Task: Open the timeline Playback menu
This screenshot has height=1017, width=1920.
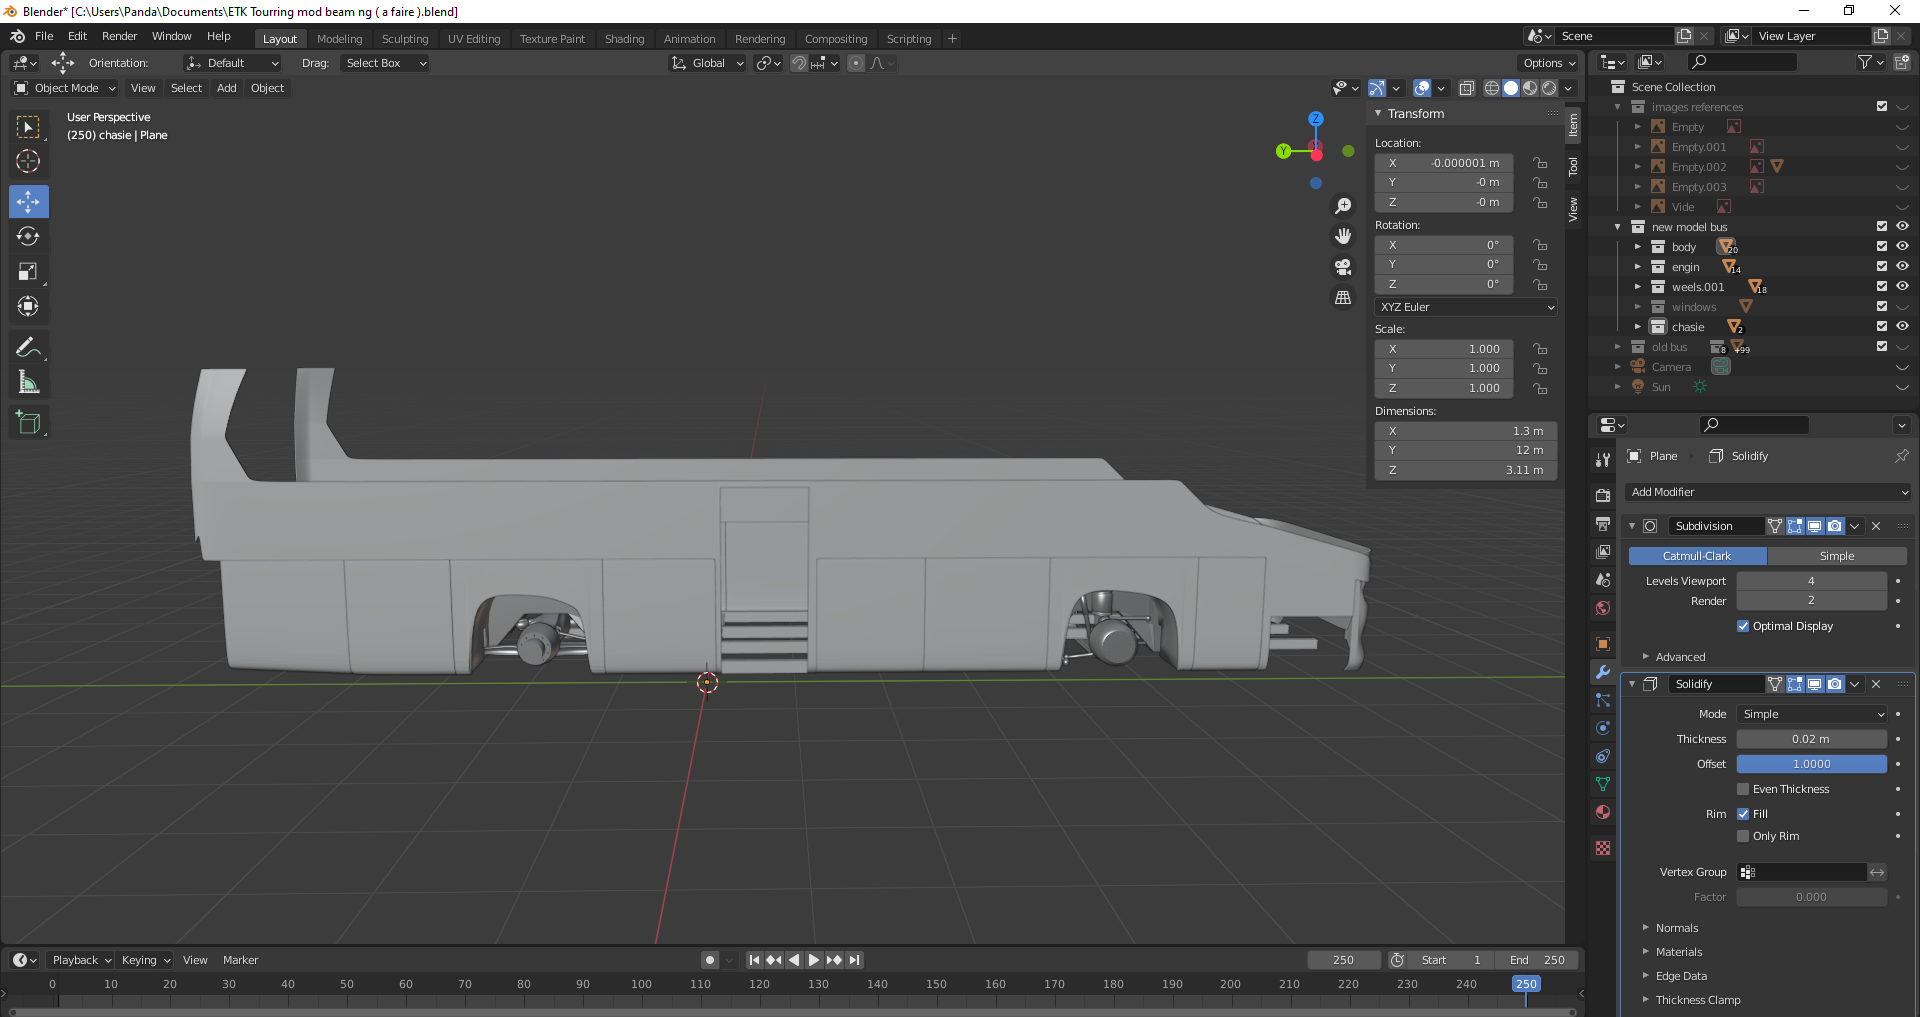Action: [81, 960]
